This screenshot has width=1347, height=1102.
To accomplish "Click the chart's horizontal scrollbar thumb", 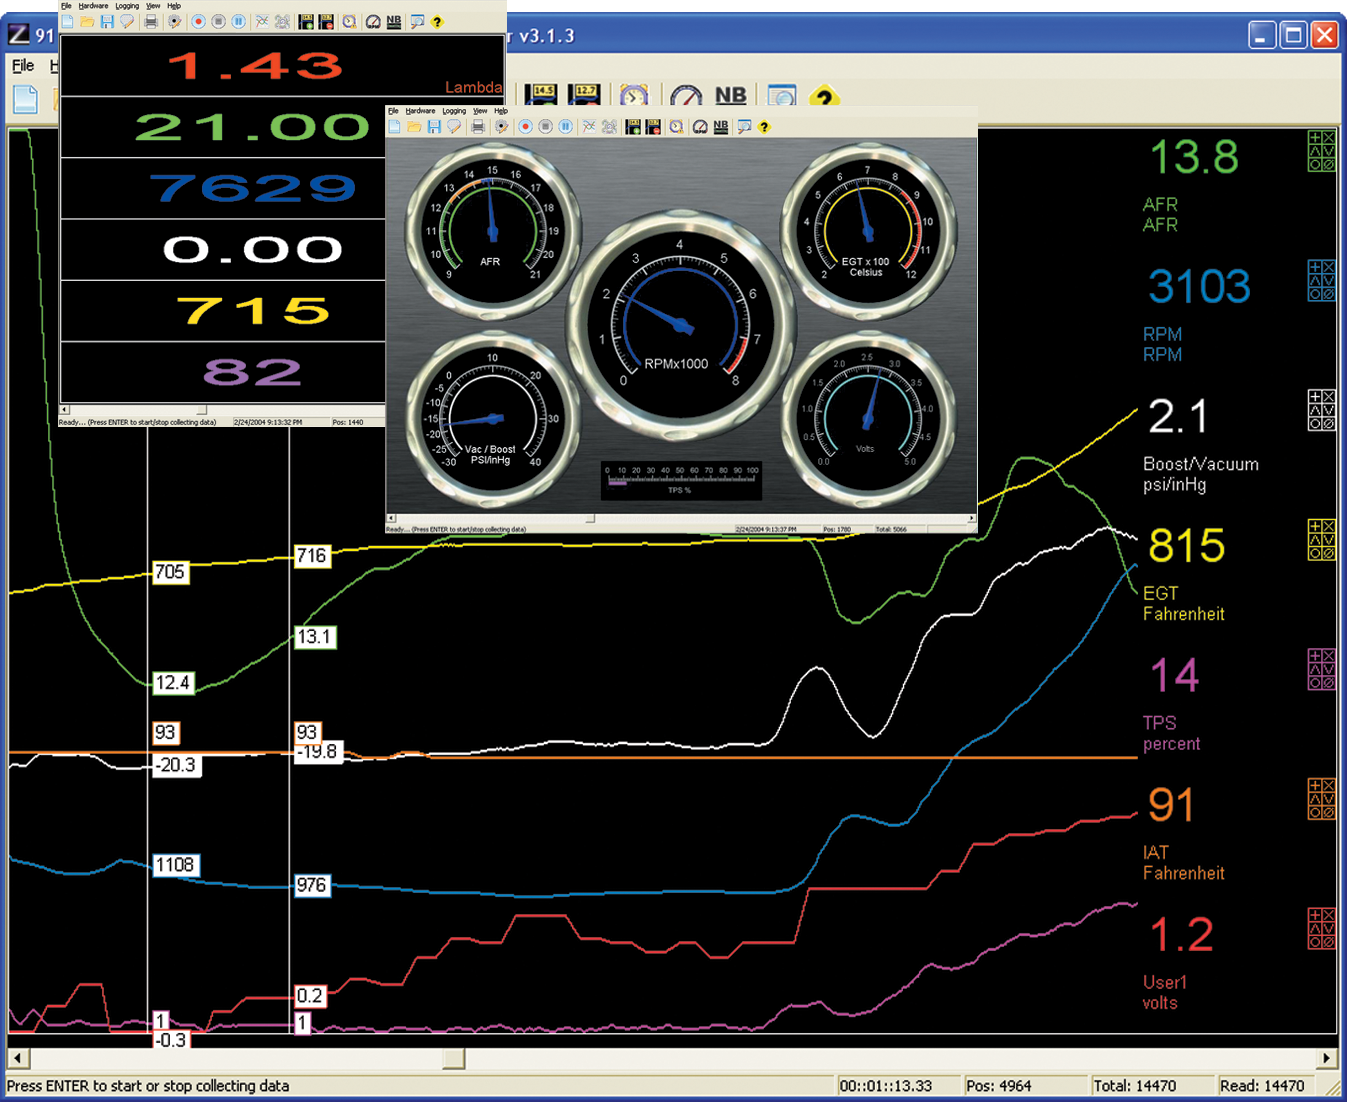I will [453, 1058].
